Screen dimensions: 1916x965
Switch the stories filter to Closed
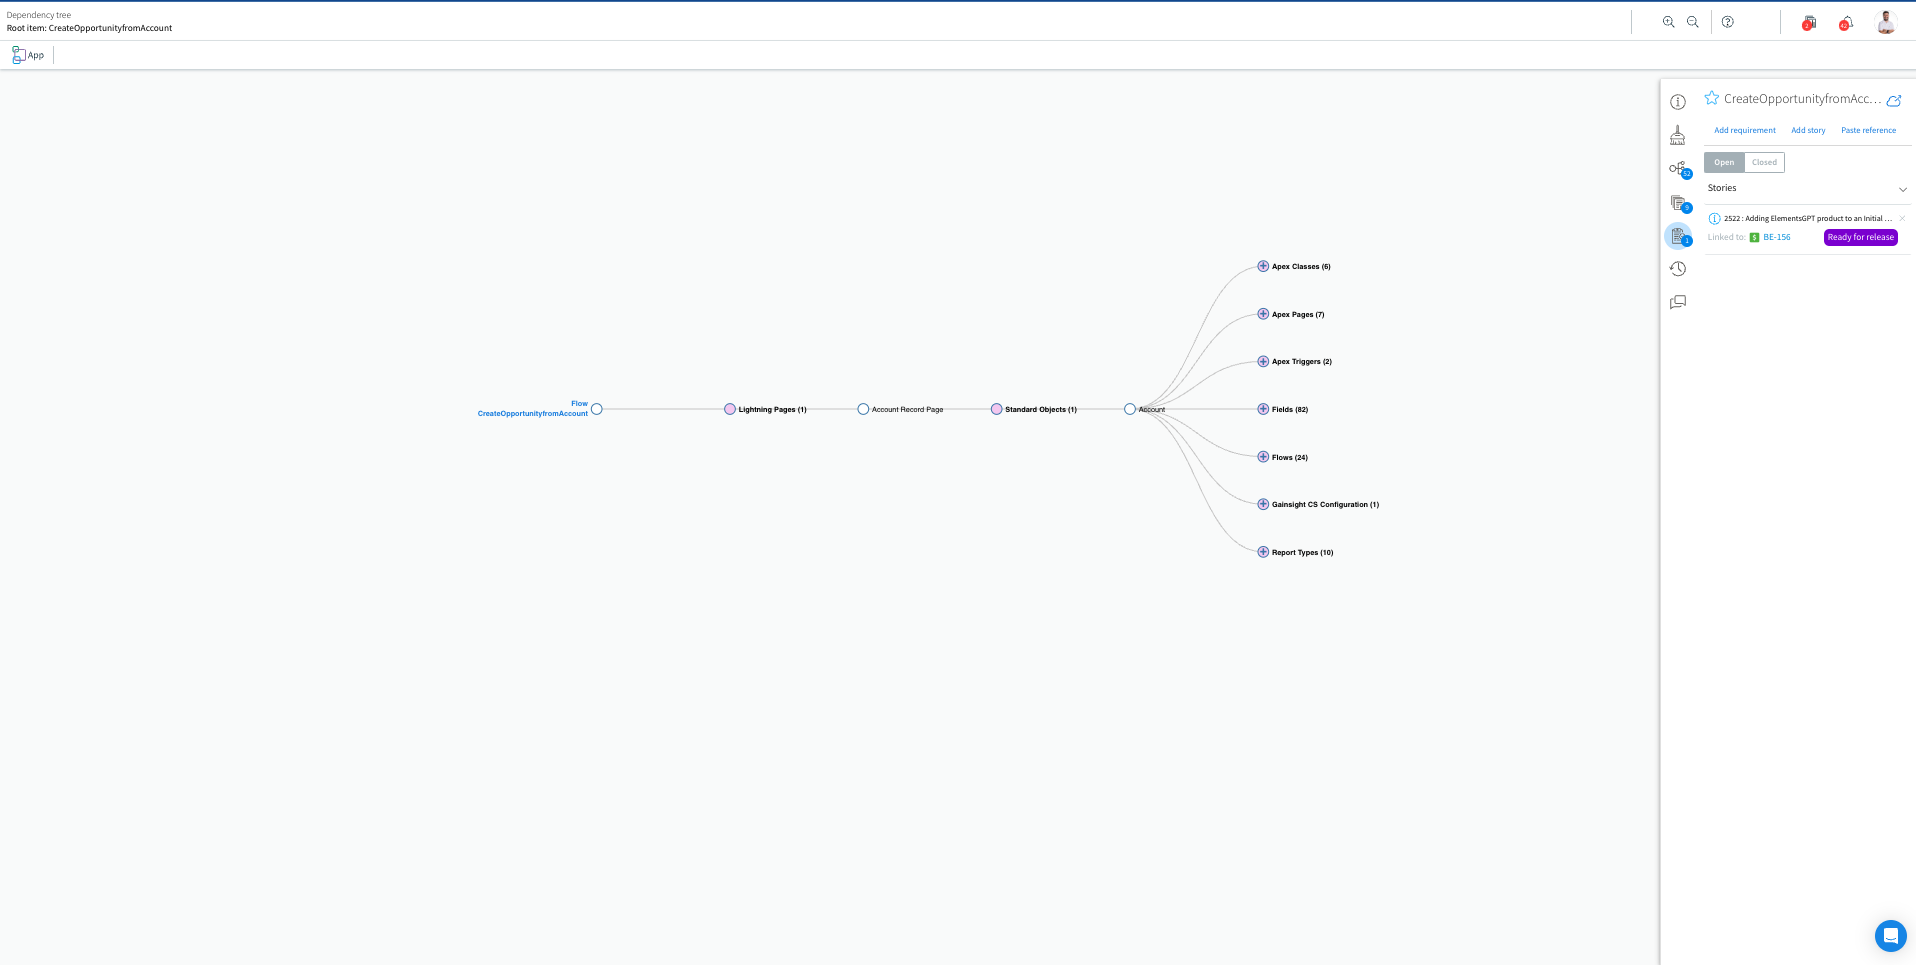pos(1763,162)
